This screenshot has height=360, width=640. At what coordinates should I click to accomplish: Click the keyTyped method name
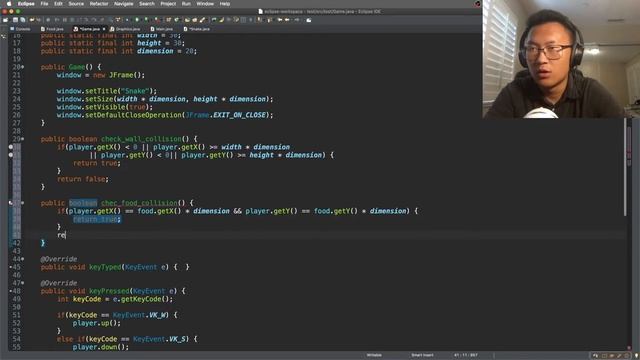coord(105,267)
